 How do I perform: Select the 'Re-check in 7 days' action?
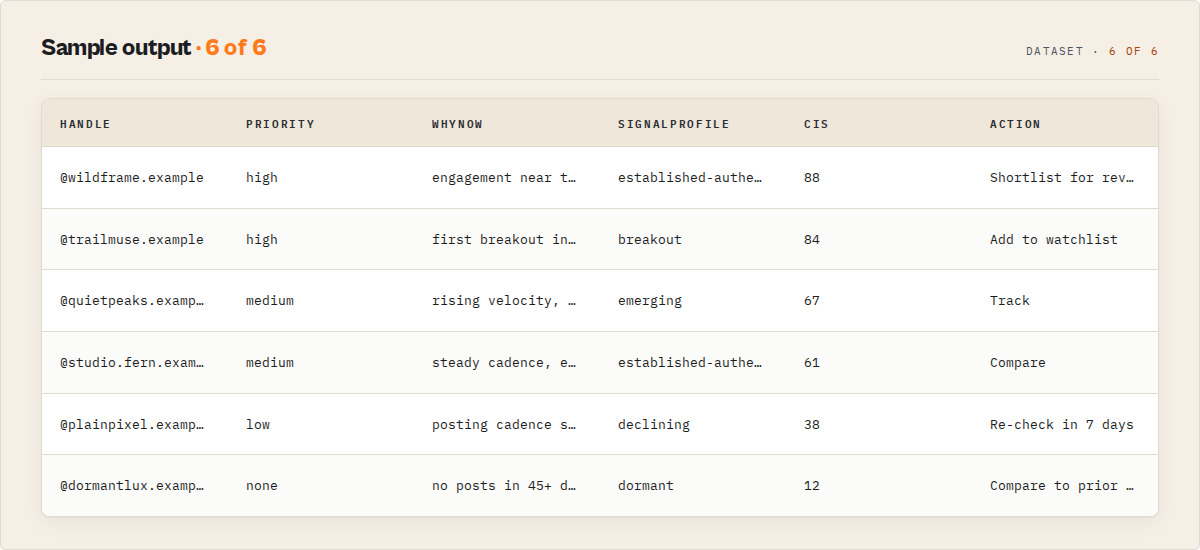tap(1062, 425)
